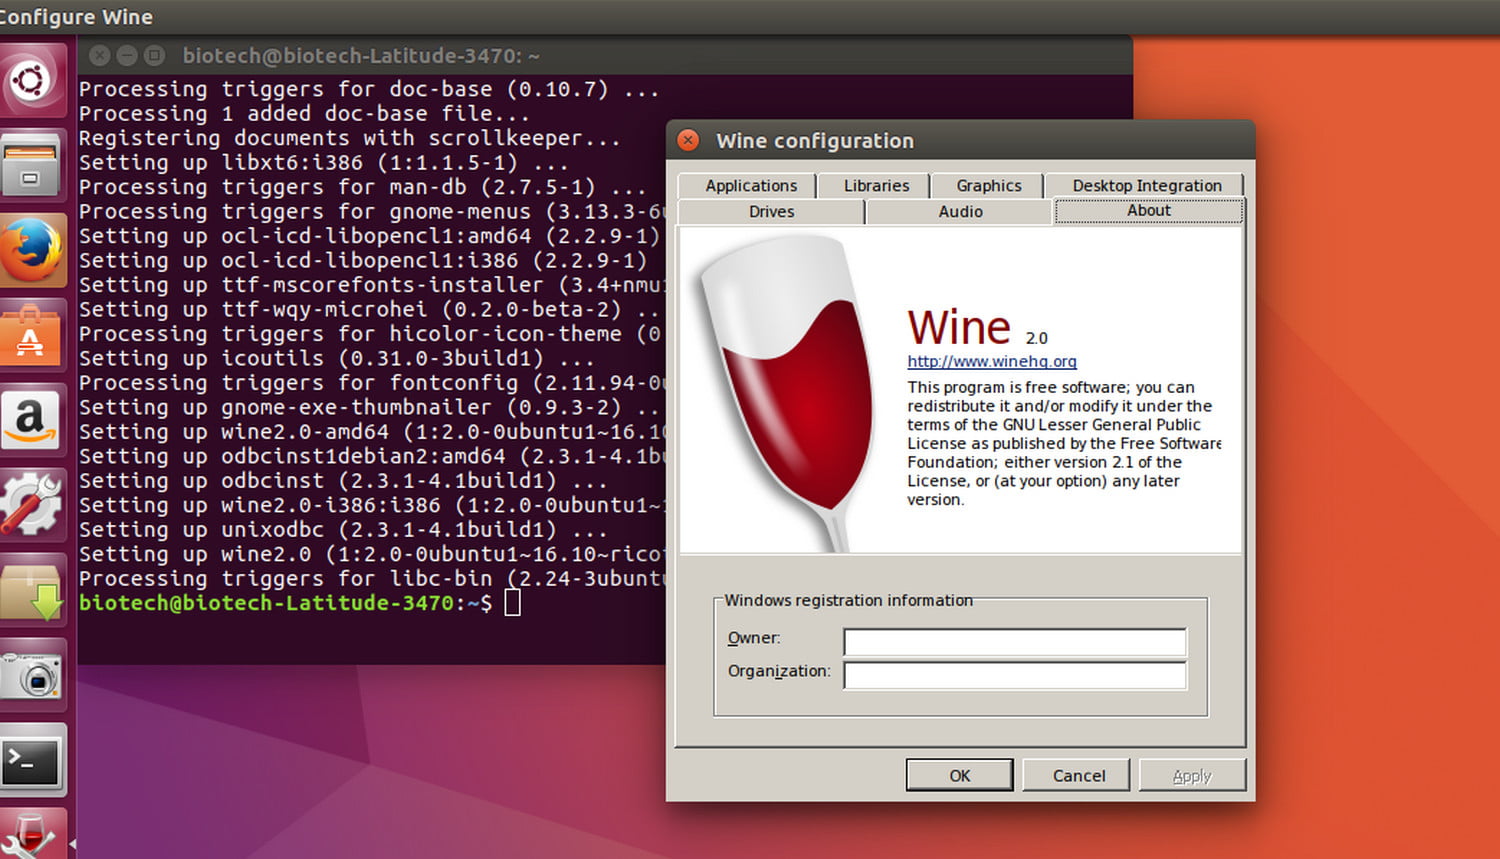Click 'Configure Wine' top panel title
The width and height of the screenshot is (1500, 859).
point(76,17)
